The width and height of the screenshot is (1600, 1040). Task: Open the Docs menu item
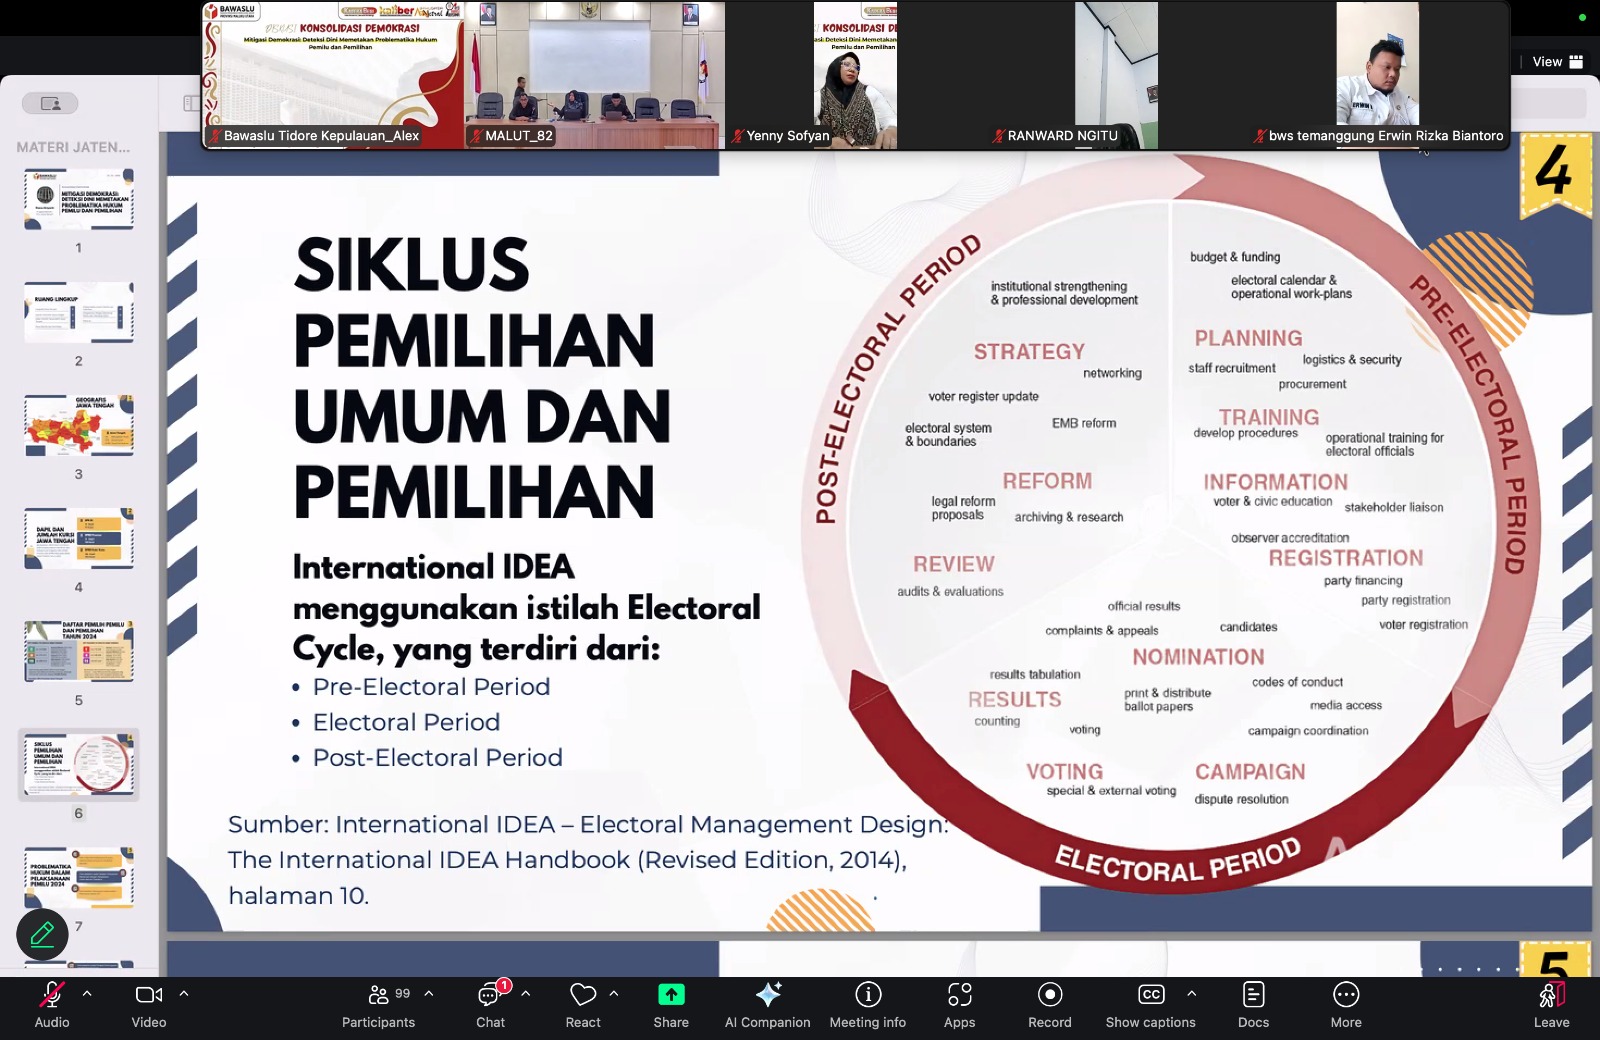pos(1253,1004)
